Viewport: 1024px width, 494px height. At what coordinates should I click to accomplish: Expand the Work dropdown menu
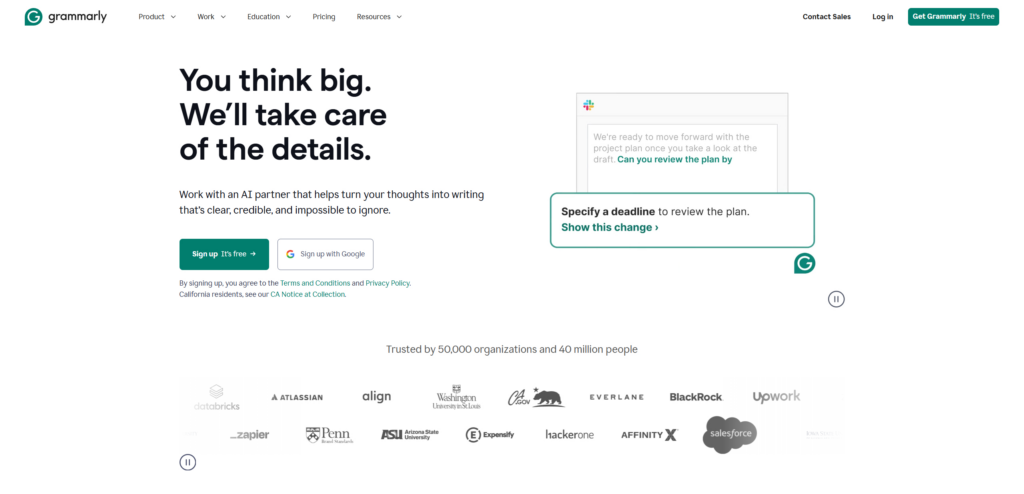pyautogui.click(x=211, y=17)
